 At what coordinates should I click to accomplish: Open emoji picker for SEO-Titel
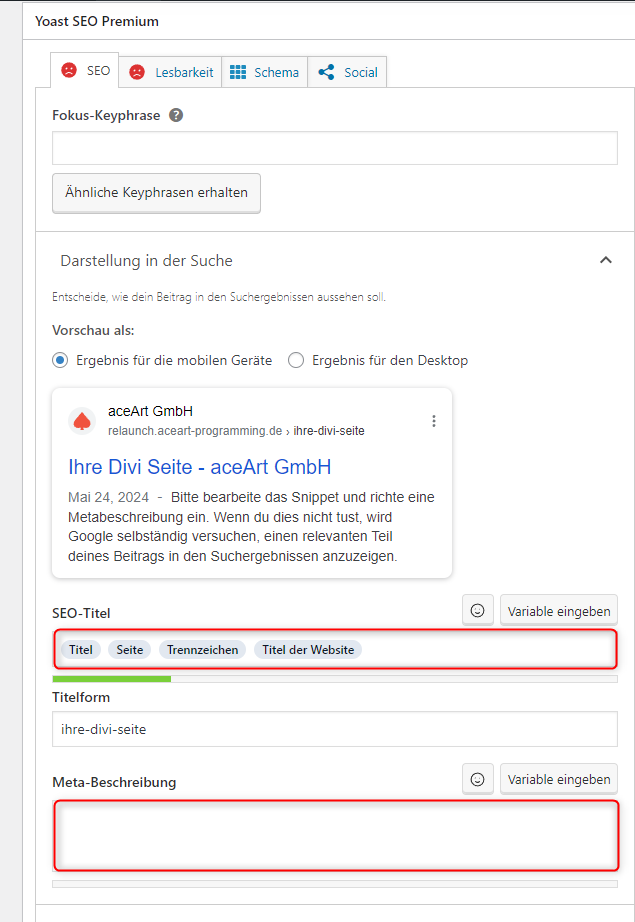pos(477,610)
